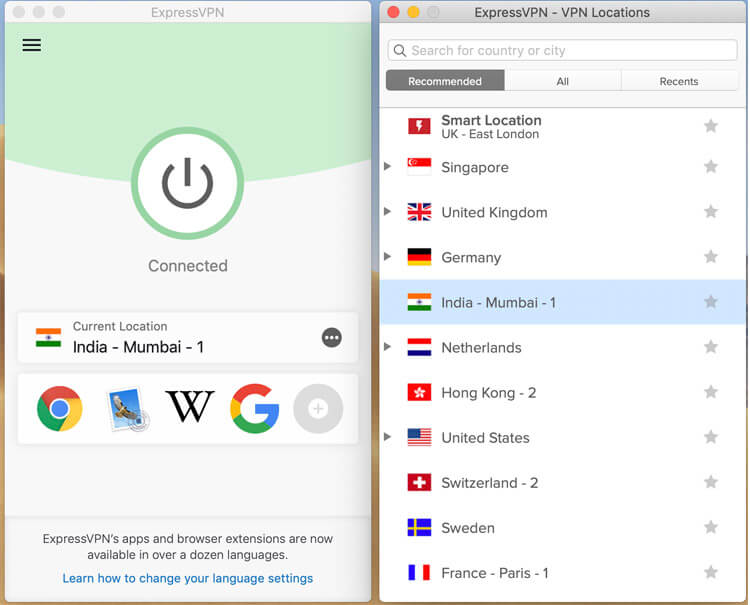Click the search field for country or city

(562, 50)
